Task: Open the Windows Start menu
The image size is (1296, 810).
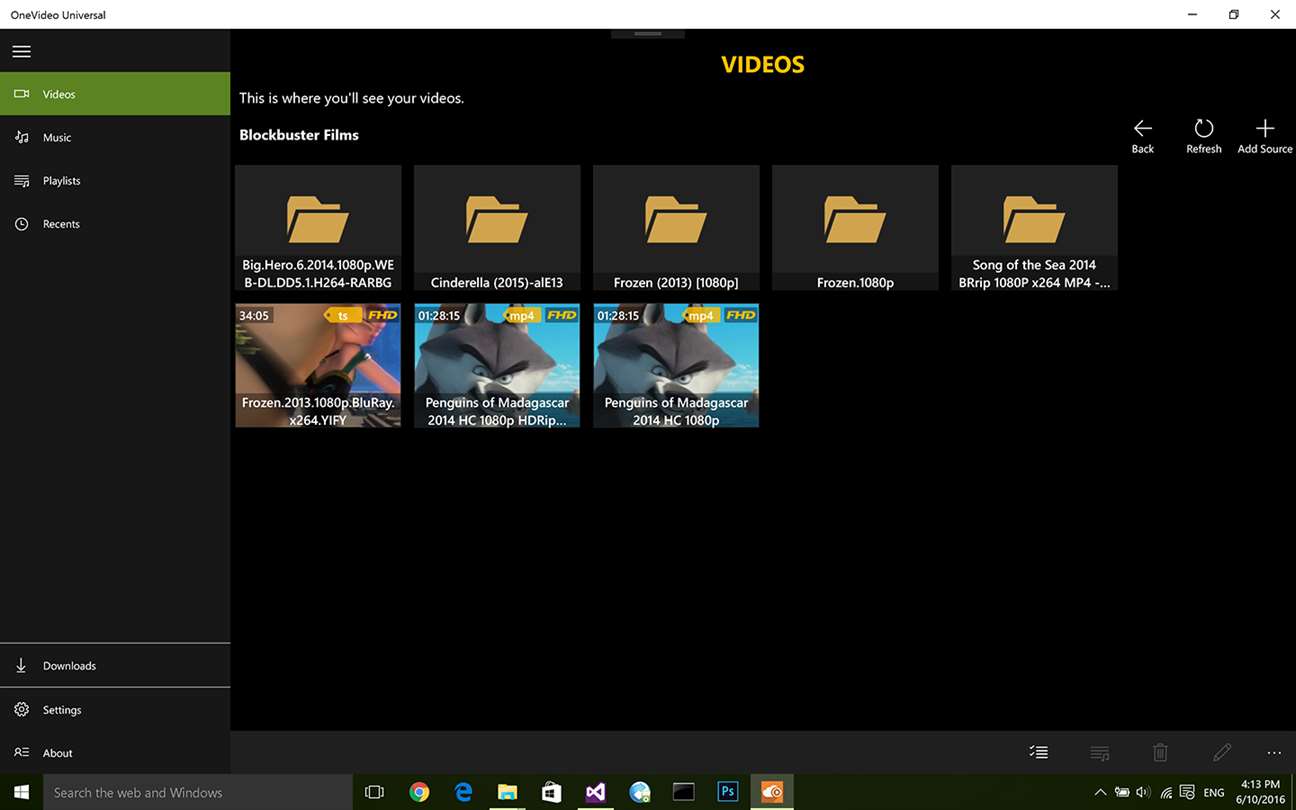Action: pyautogui.click(x=21, y=792)
